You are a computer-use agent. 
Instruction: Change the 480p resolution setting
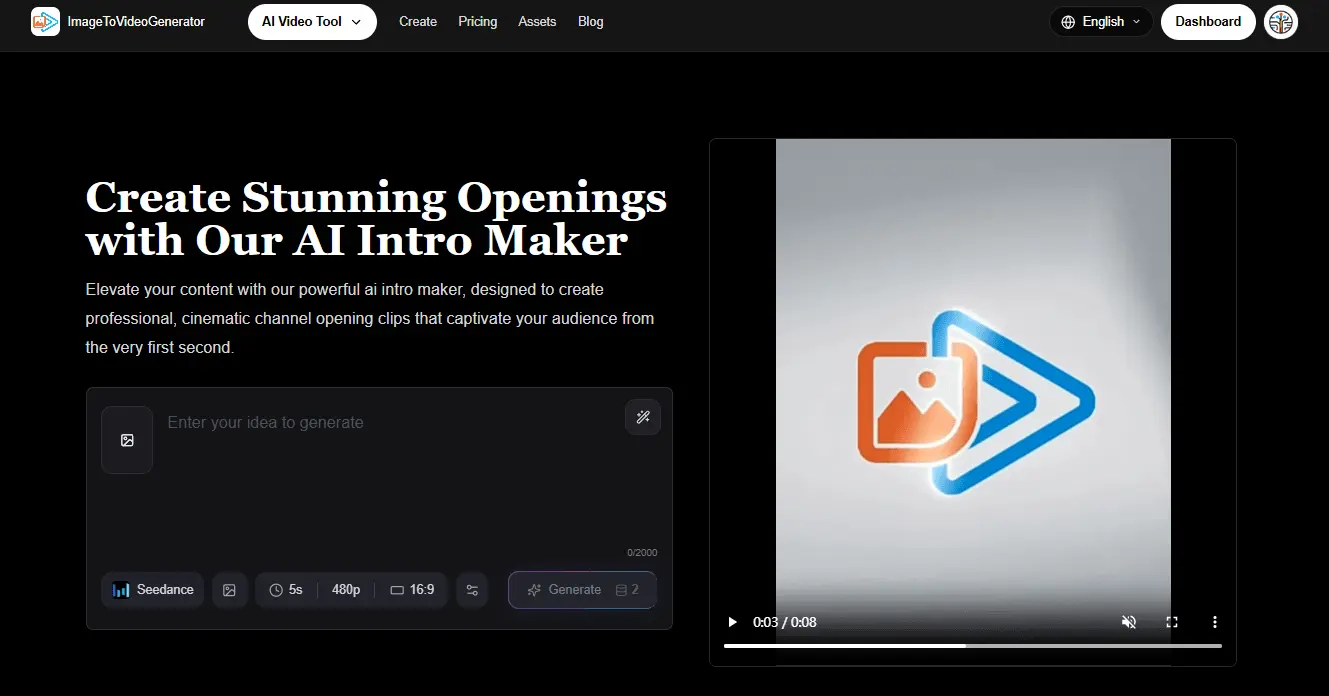(346, 590)
